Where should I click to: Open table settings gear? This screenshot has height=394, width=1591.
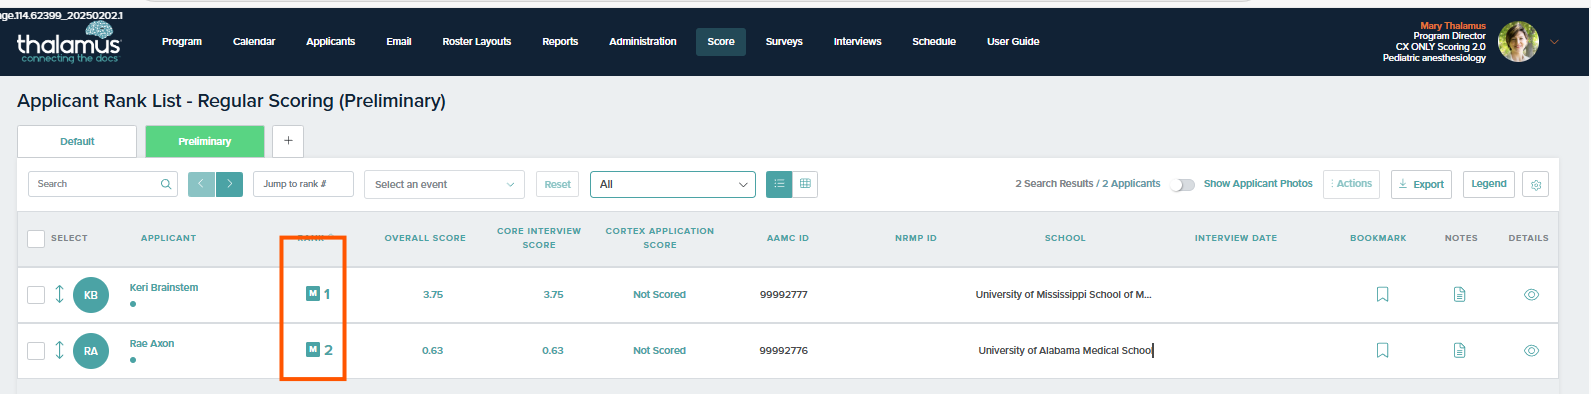coord(1535,184)
